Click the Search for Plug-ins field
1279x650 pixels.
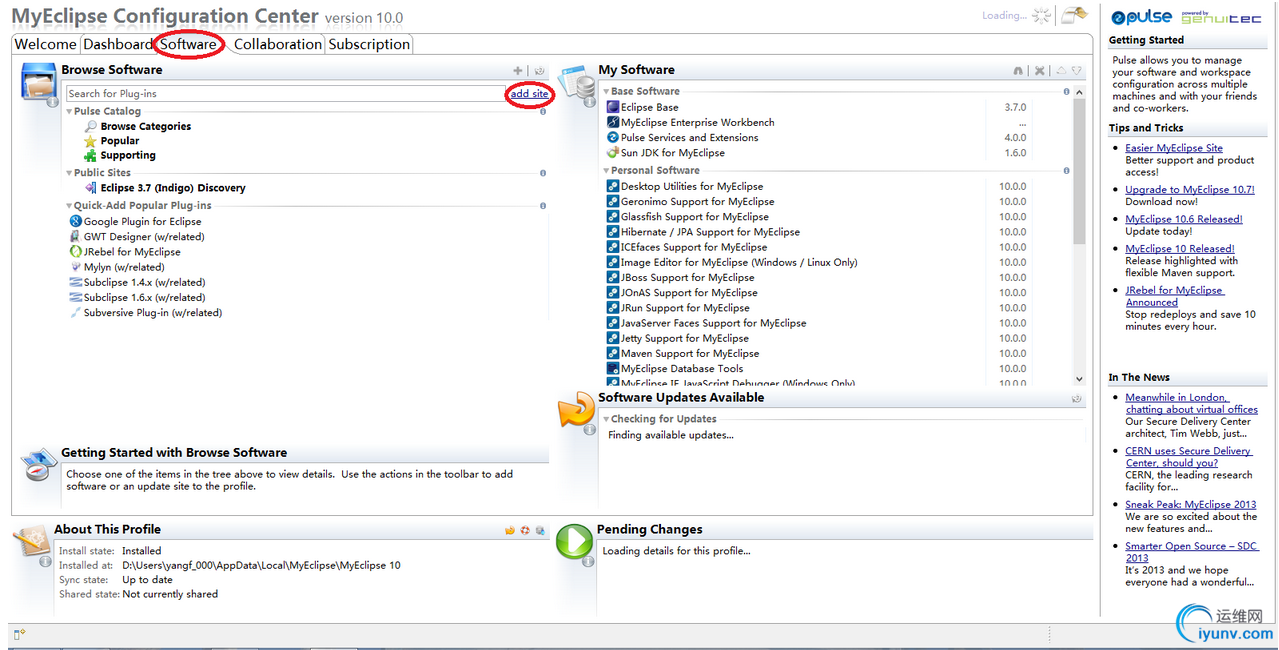286,94
